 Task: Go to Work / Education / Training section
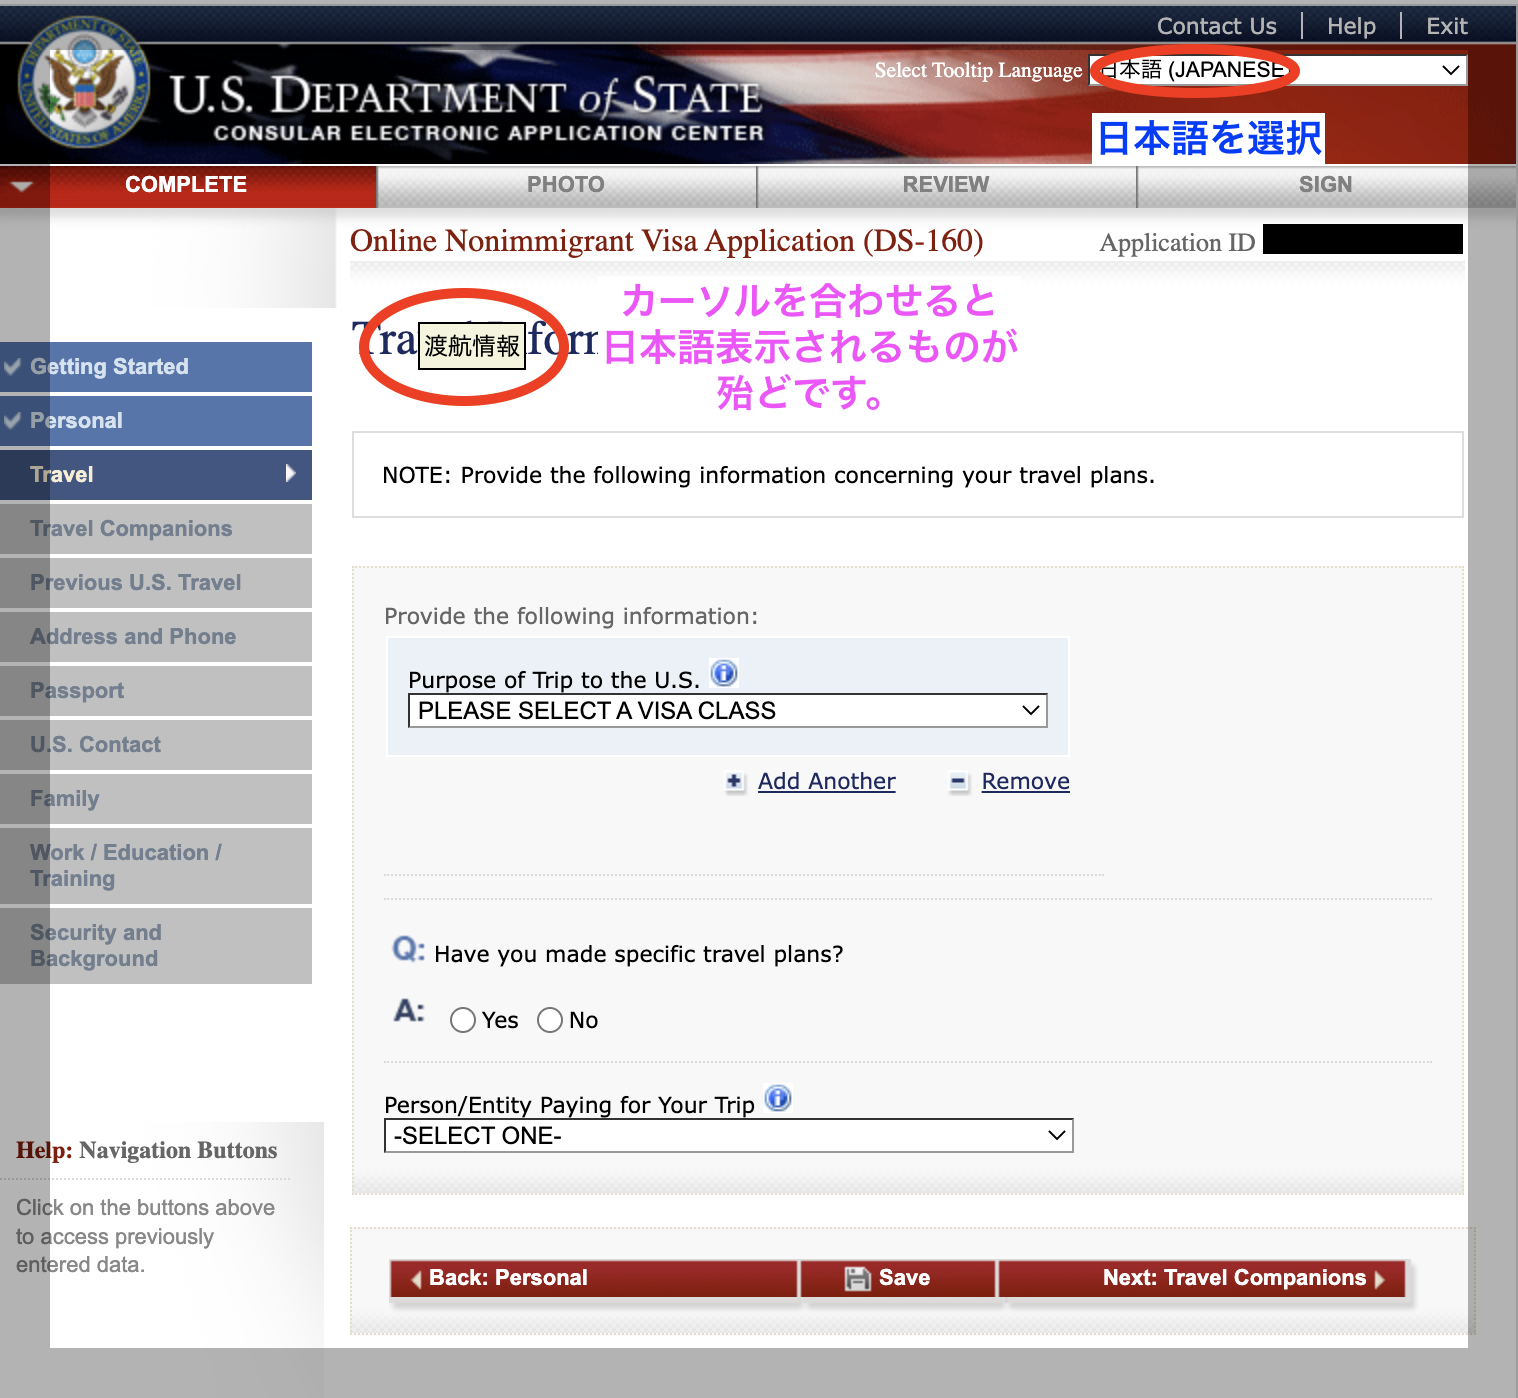(156, 866)
